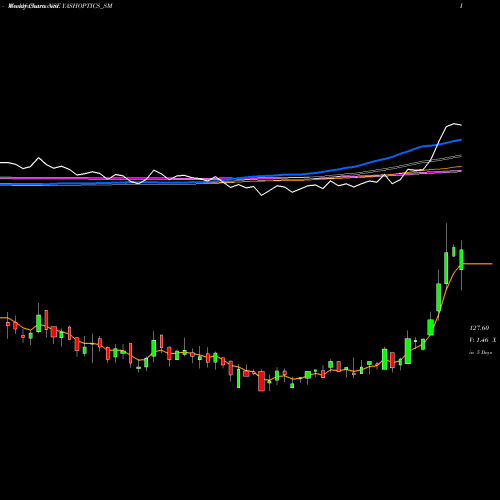The height and width of the screenshot is (500, 500).
Task: Click the horizontal orange last-price line
Action: 478,264
